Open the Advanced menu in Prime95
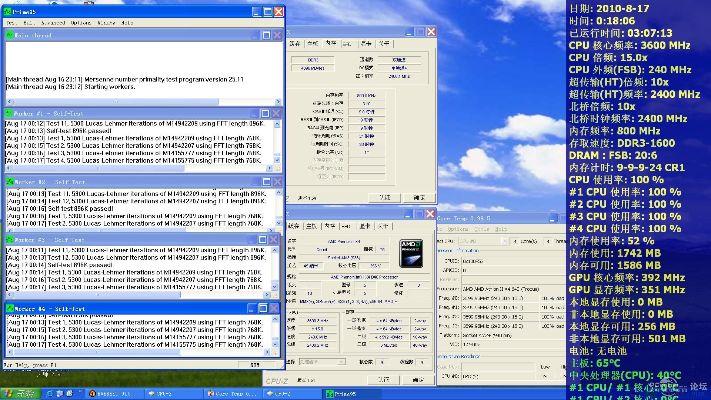711x400 pixels. click(x=51, y=21)
